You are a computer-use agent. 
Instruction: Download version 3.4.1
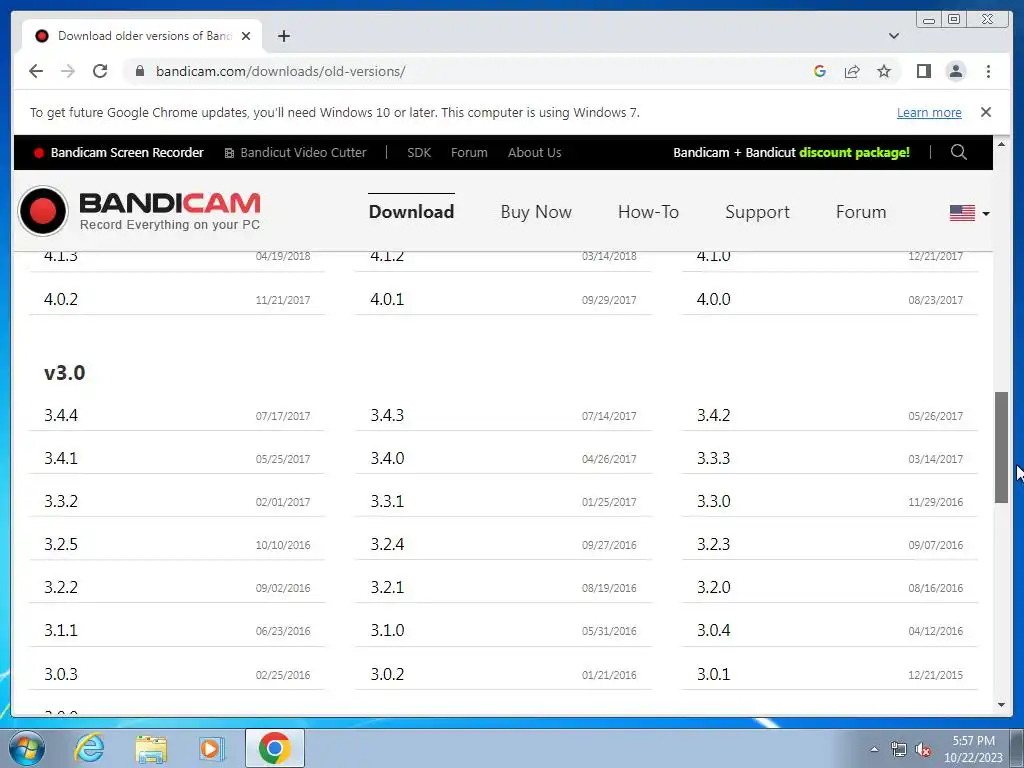click(x=176, y=458)
